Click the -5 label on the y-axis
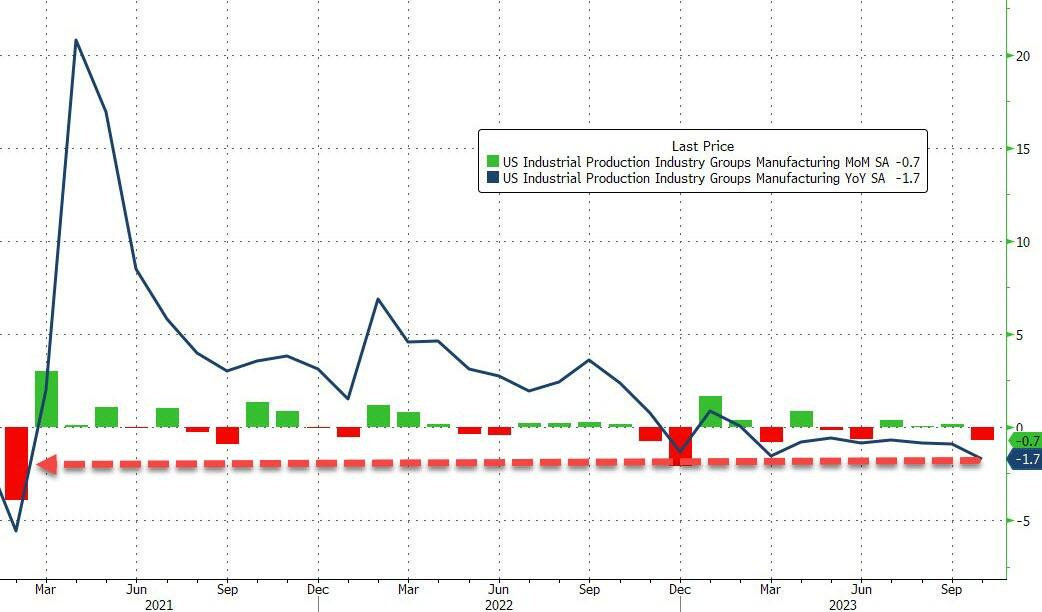This screenshot has width=1042, height=612. (x=1023, y=521)
